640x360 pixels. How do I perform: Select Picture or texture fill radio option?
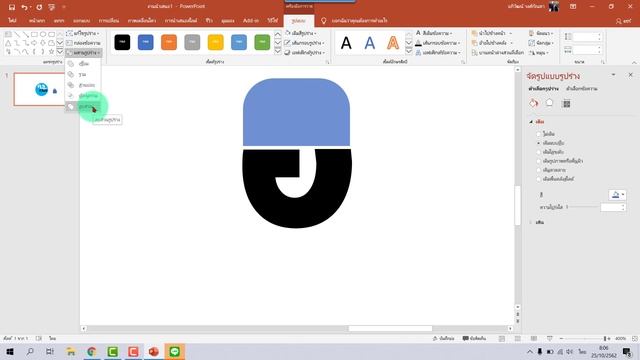click(x=538, y=161)
